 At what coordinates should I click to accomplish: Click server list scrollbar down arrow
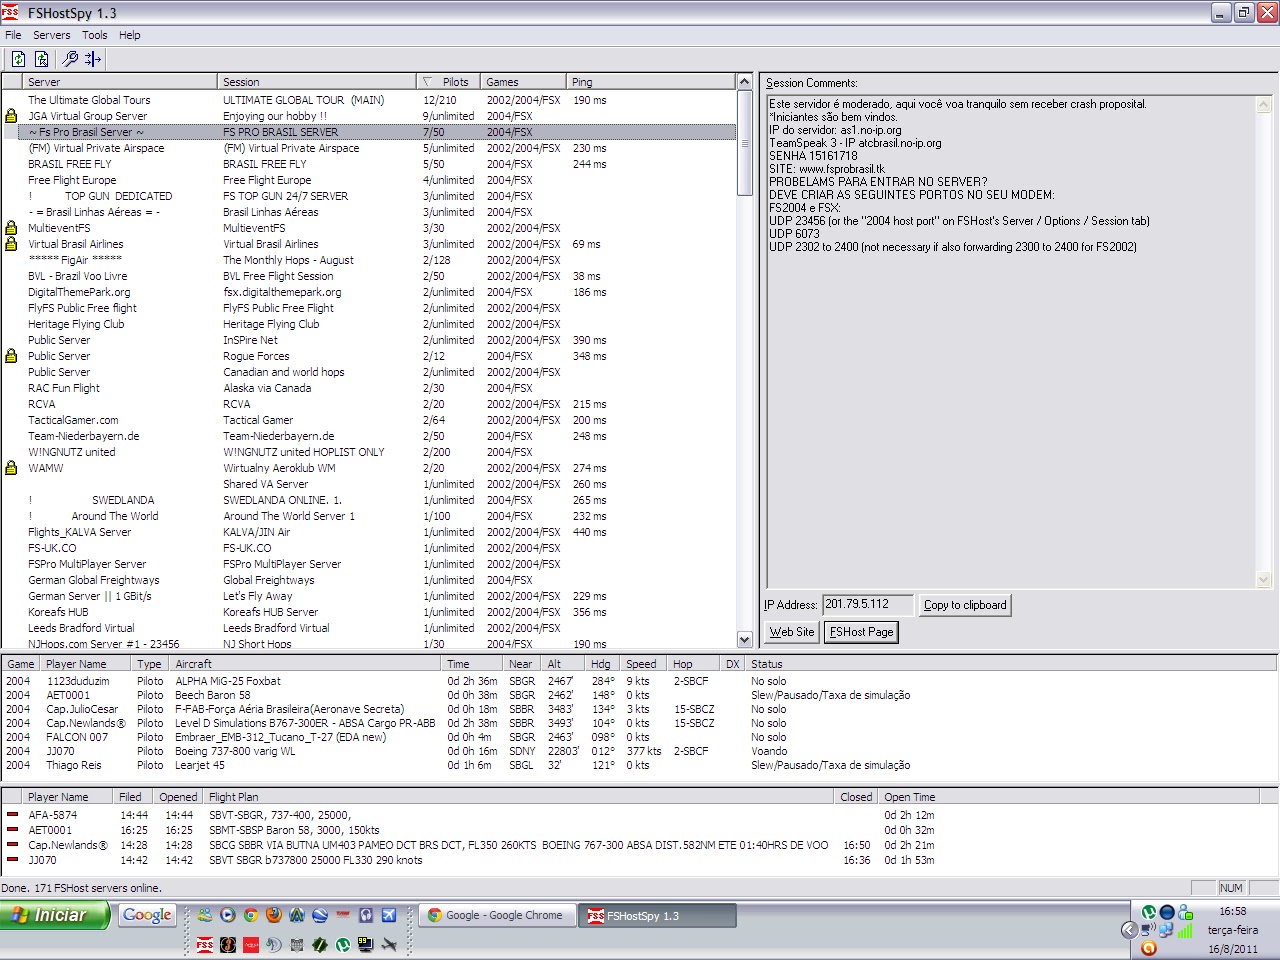click(744, 640)
